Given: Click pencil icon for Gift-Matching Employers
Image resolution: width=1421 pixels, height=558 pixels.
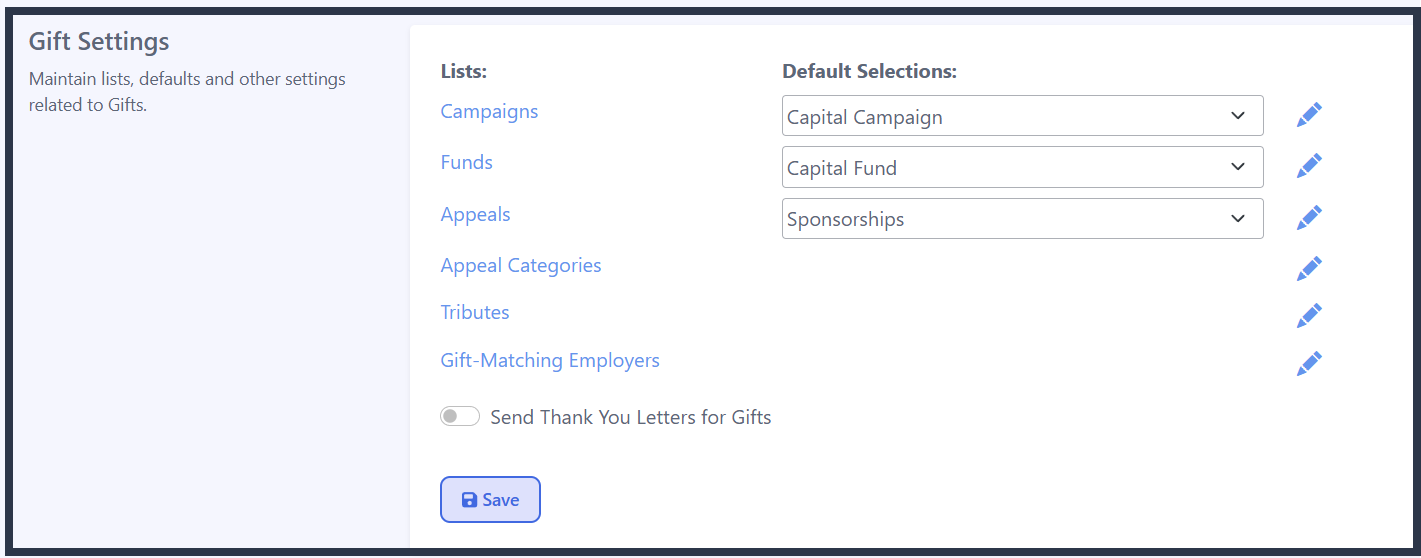Looking at the screenshot, I should pyautogui.click(x=1309, y=363).
